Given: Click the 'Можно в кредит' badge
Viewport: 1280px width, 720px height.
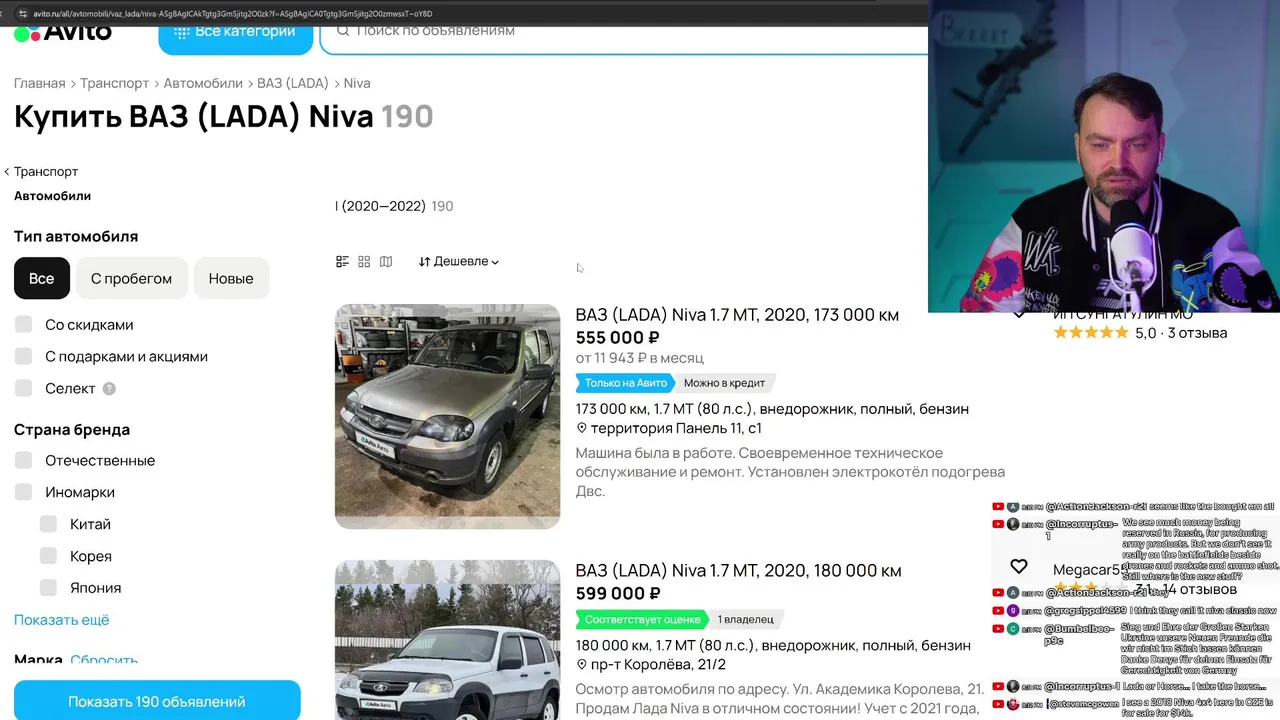Looking at the screenshot, I should pyautogui.click(x=724, y=383).
